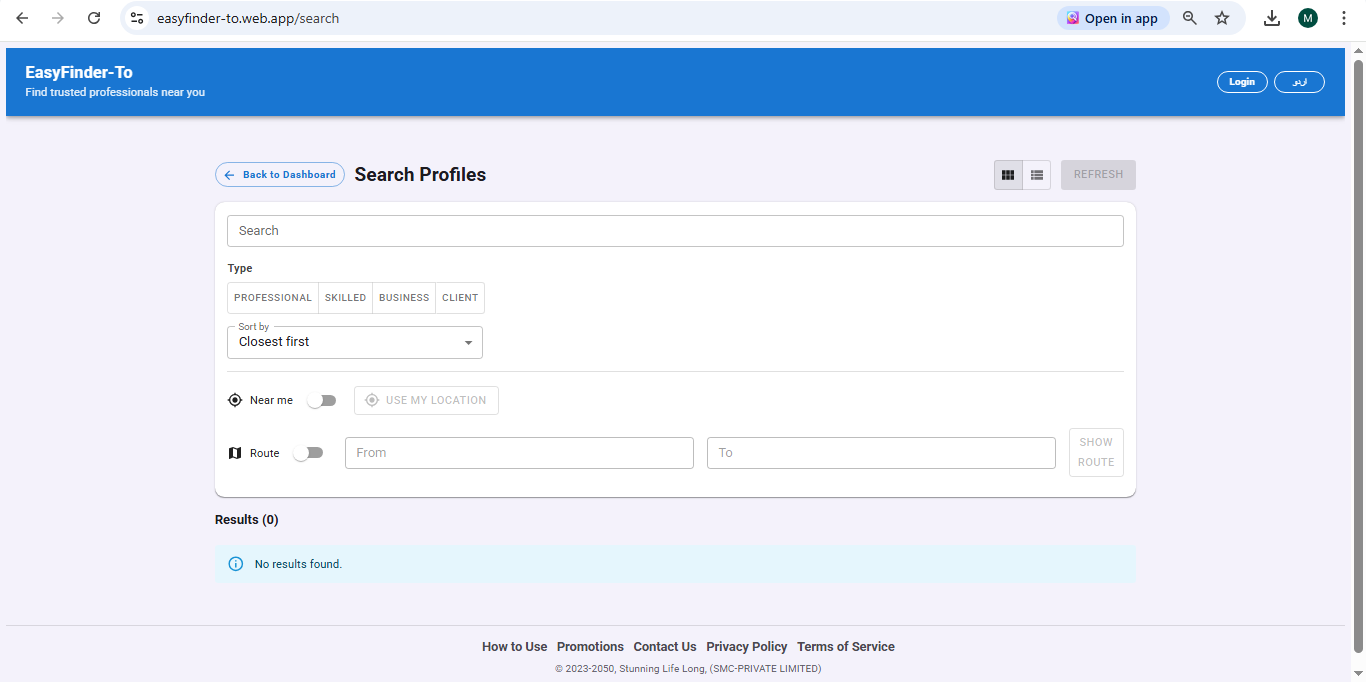Enable the Near me toggle switch
Screen dimensions: 1366x682
pyautogui.click(x=322, y=400)
